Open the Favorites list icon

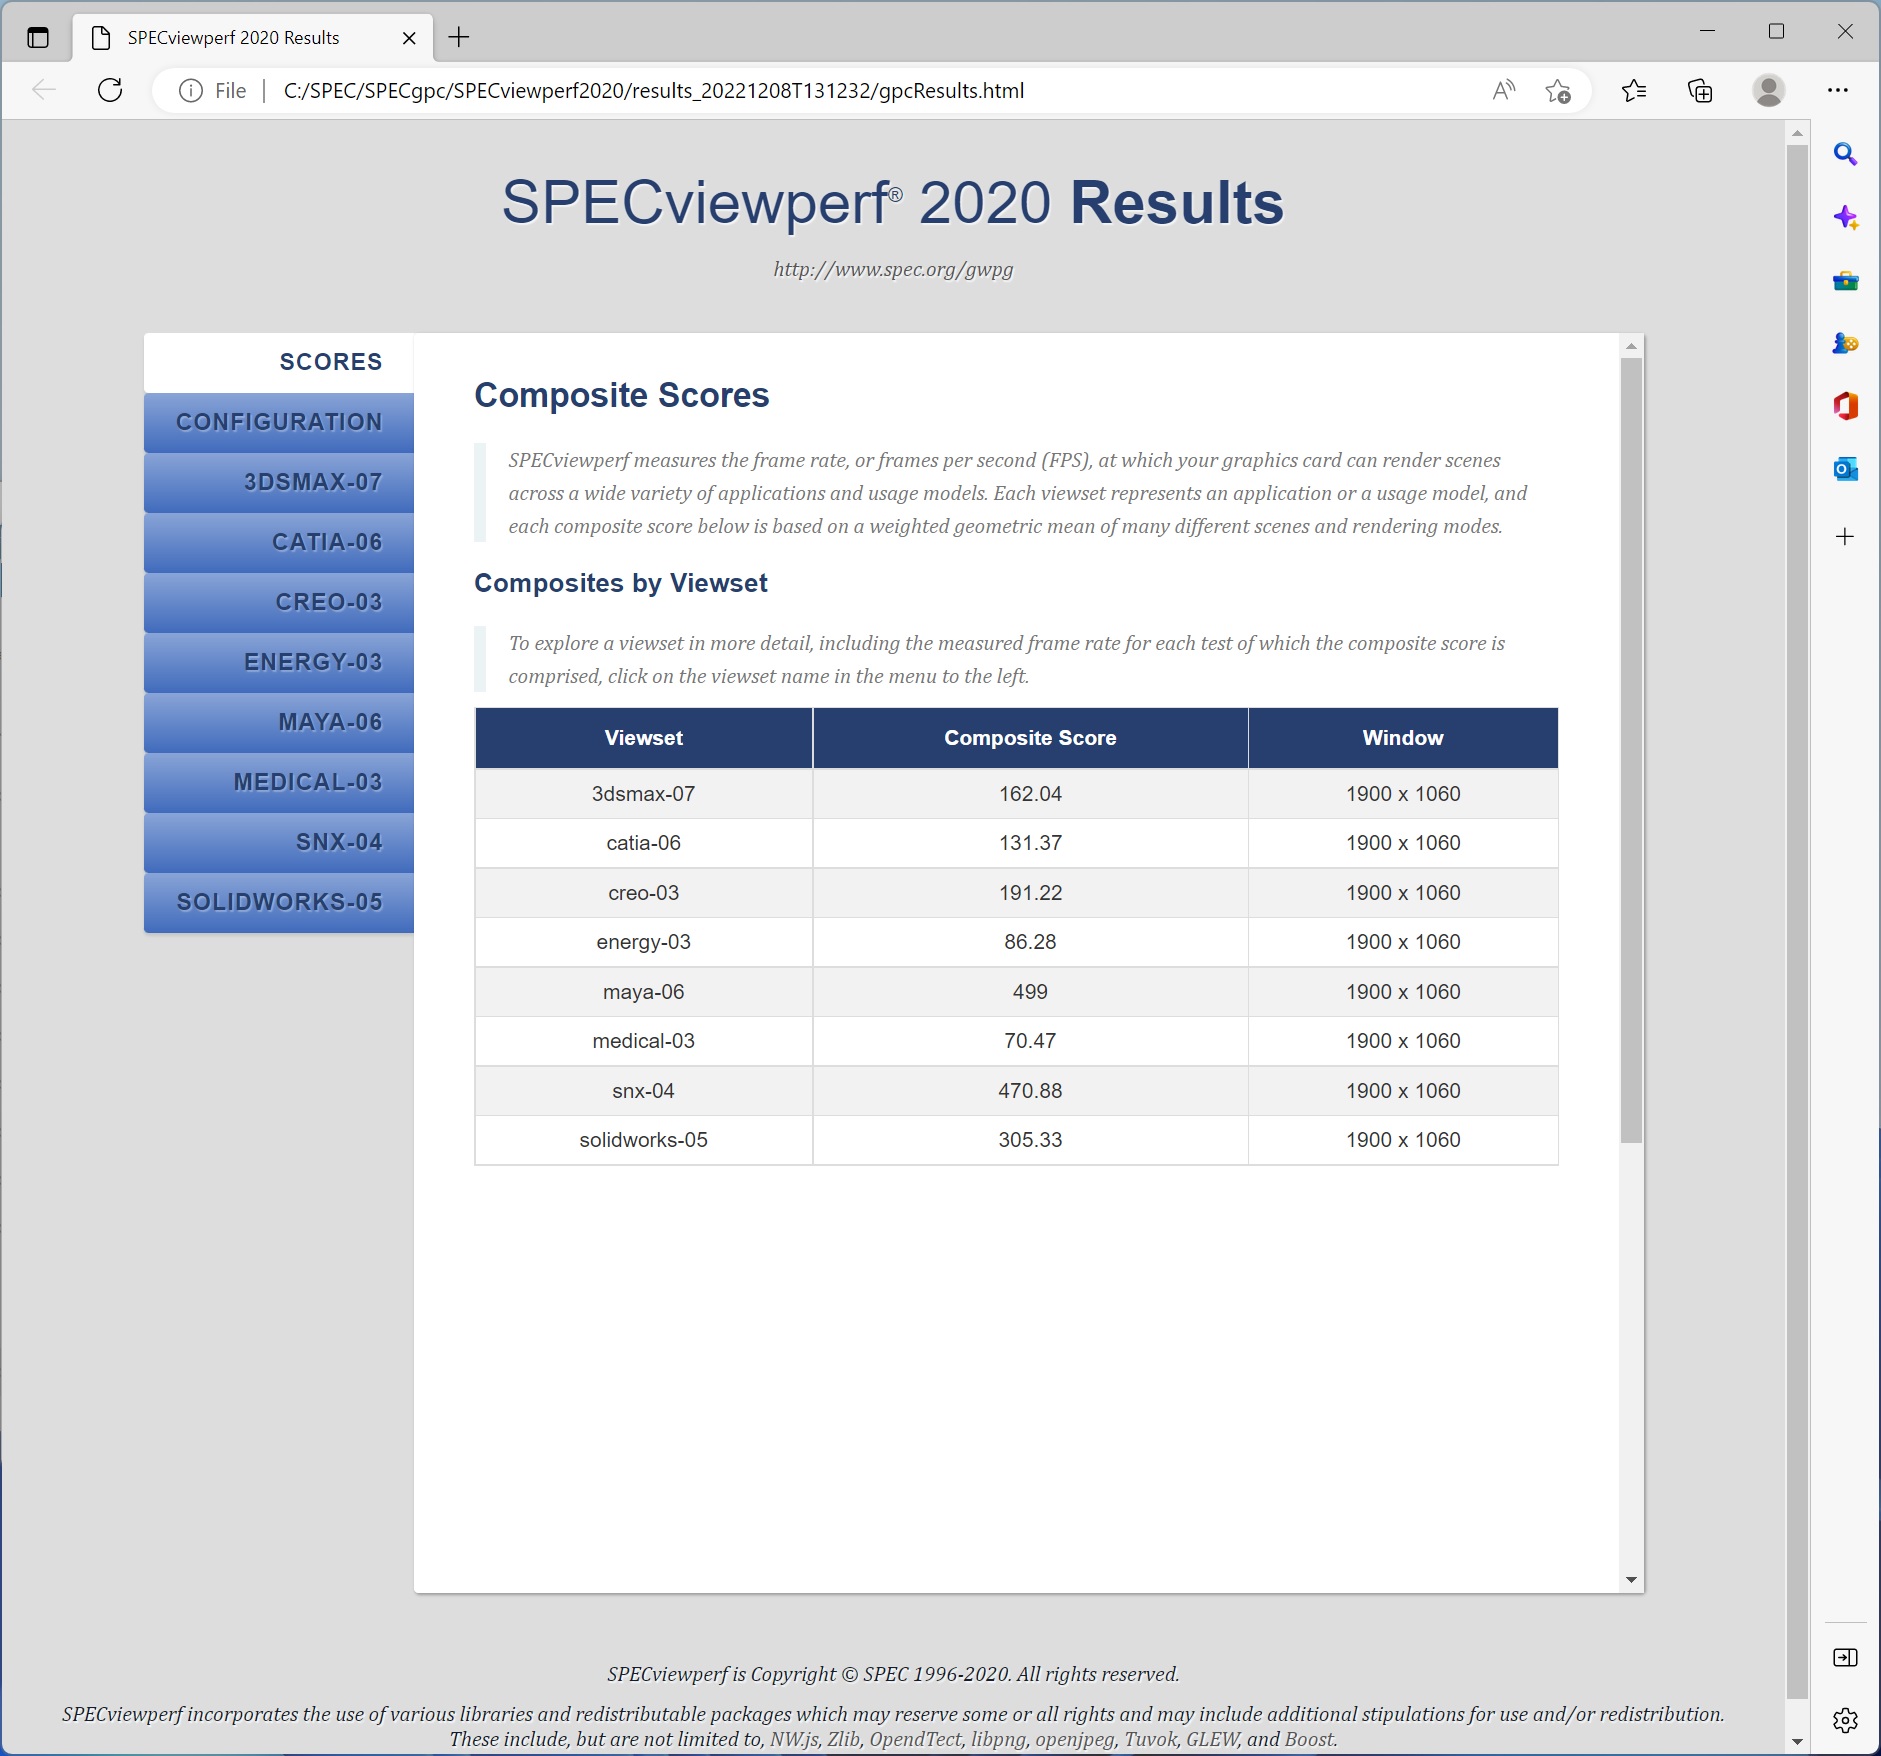click(x=1634, y=91)
